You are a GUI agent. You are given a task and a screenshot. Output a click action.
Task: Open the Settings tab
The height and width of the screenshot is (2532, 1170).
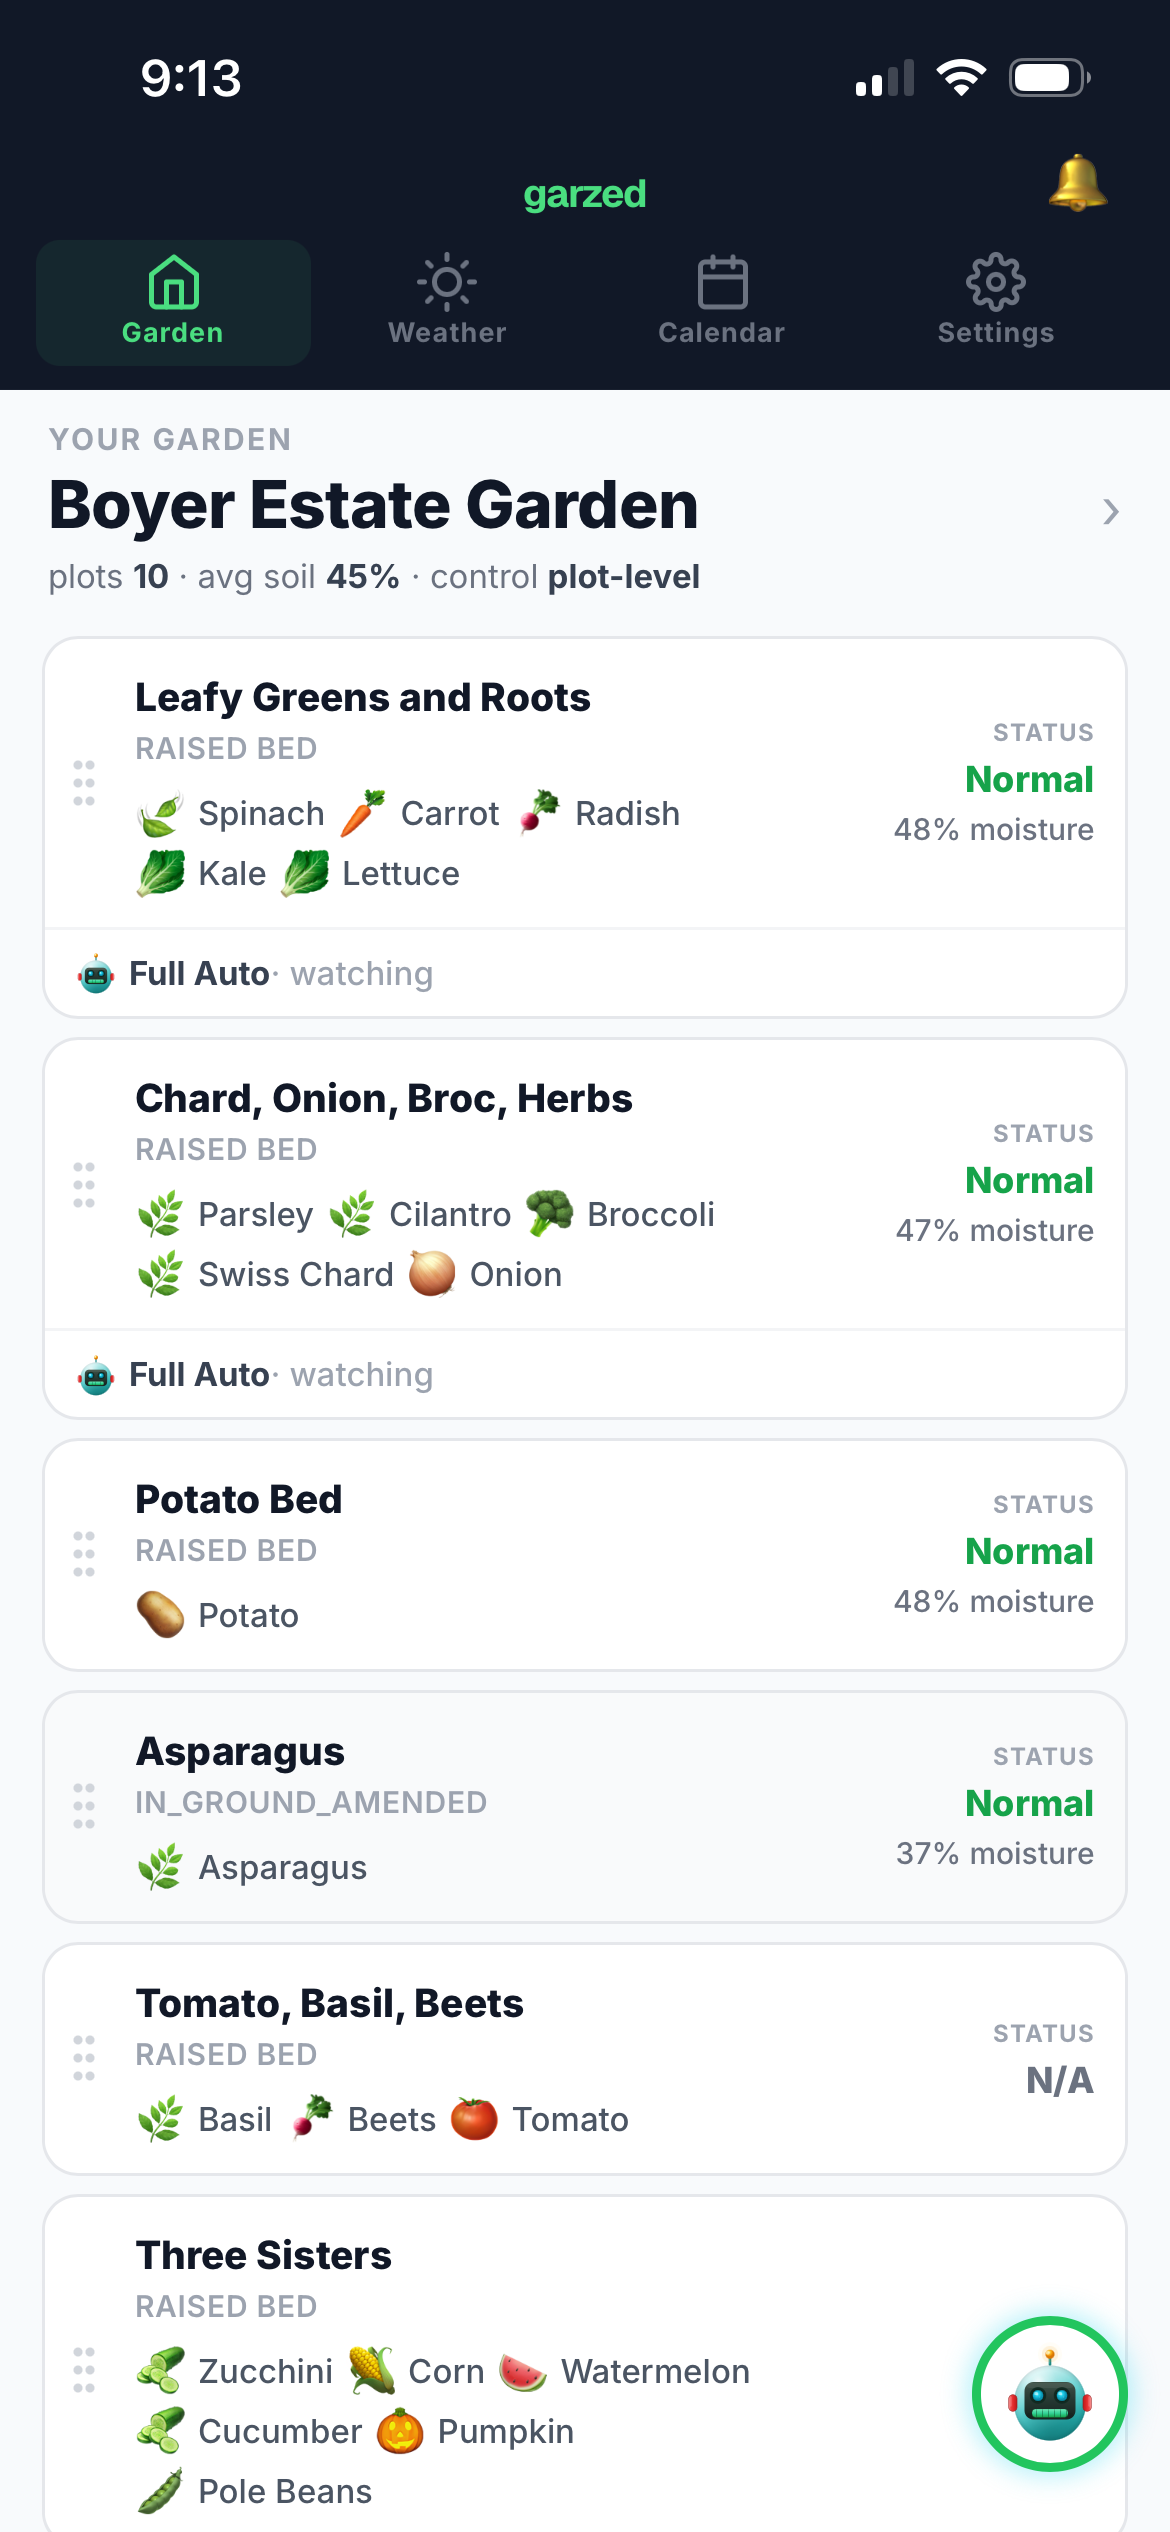coord(996,302)
